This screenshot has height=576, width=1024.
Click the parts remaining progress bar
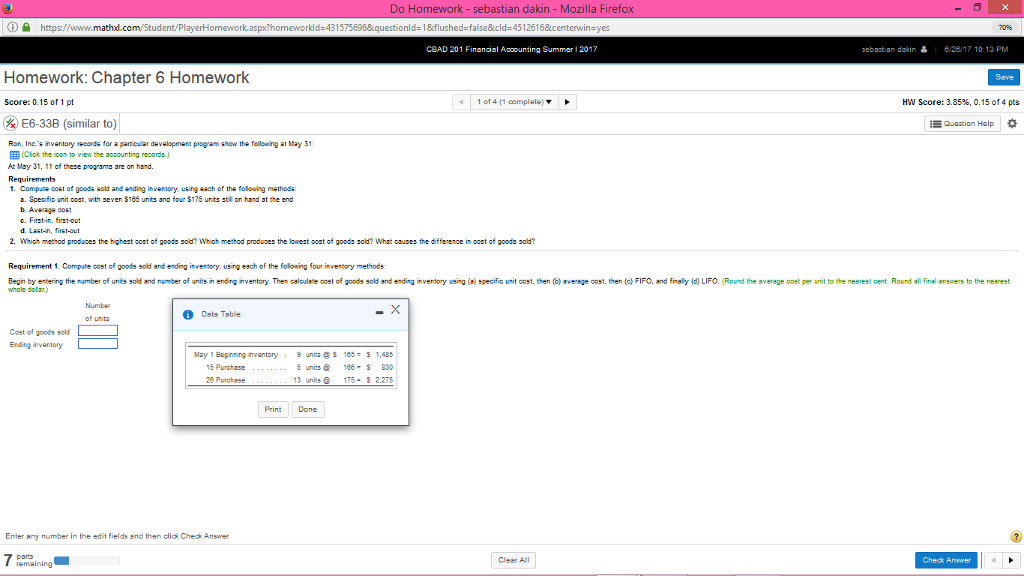[87, 560]
